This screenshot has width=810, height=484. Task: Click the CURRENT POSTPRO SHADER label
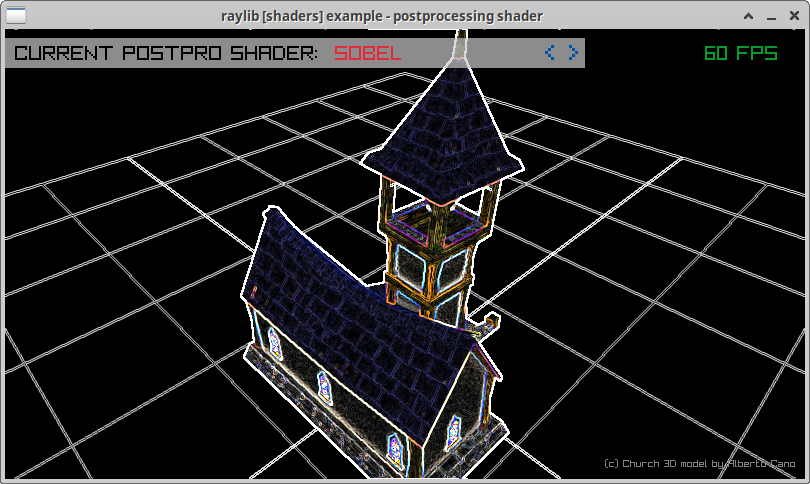166,53
